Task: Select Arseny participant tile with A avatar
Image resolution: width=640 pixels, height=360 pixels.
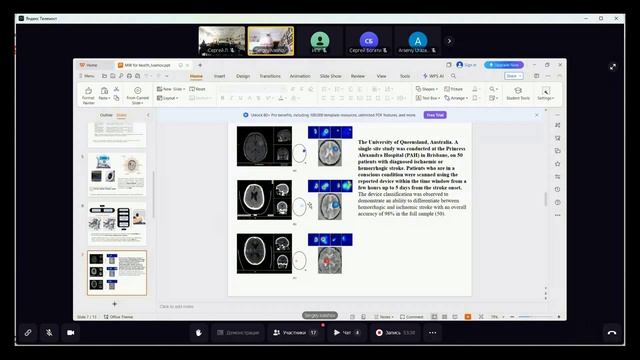Action: coord(418,41)
